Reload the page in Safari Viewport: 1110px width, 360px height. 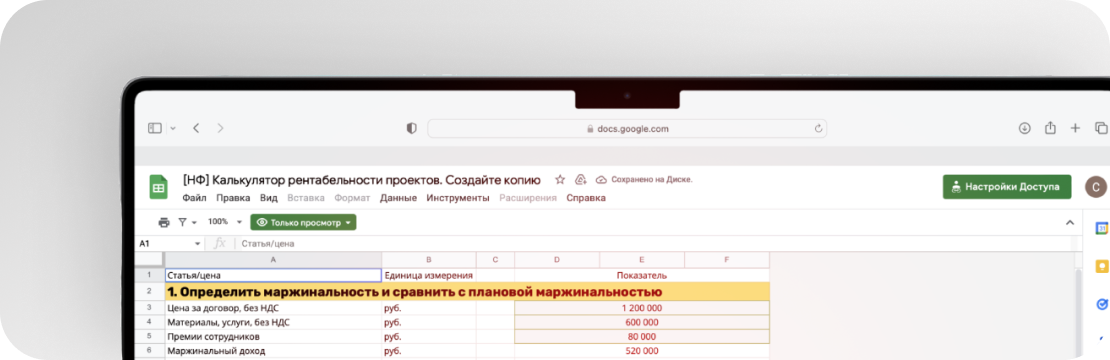tap(818, 129)
